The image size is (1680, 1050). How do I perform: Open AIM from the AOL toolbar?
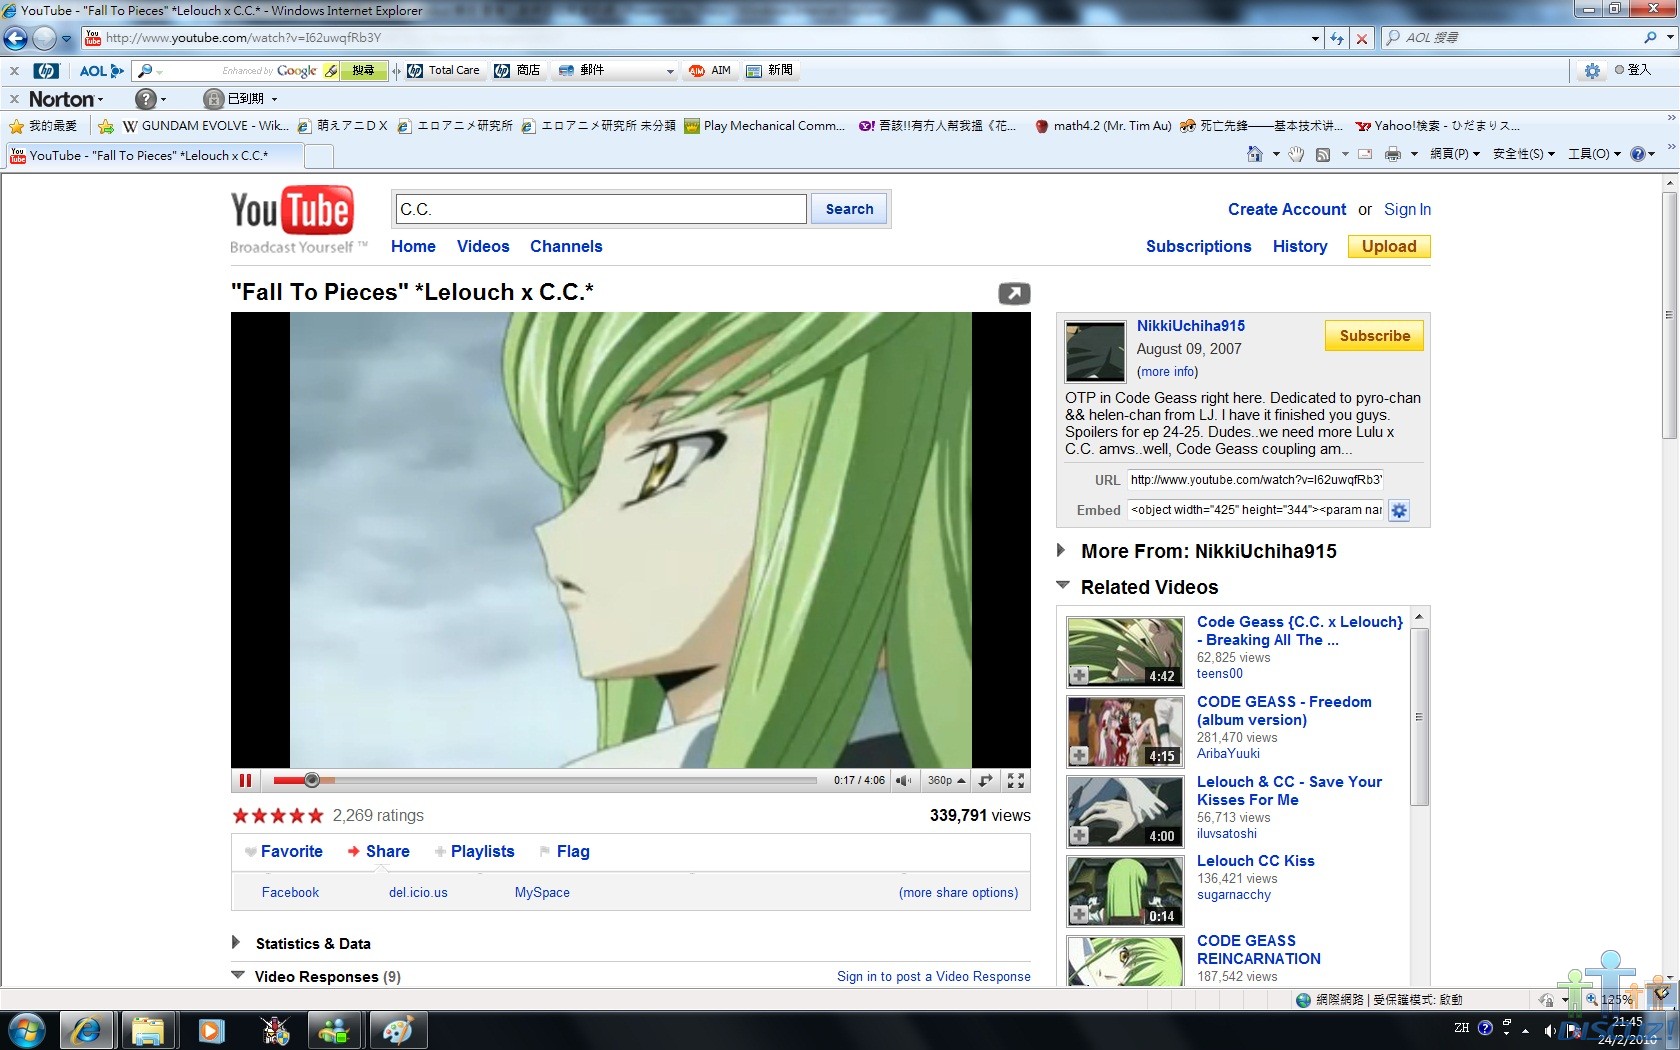[x=710, y=71]
